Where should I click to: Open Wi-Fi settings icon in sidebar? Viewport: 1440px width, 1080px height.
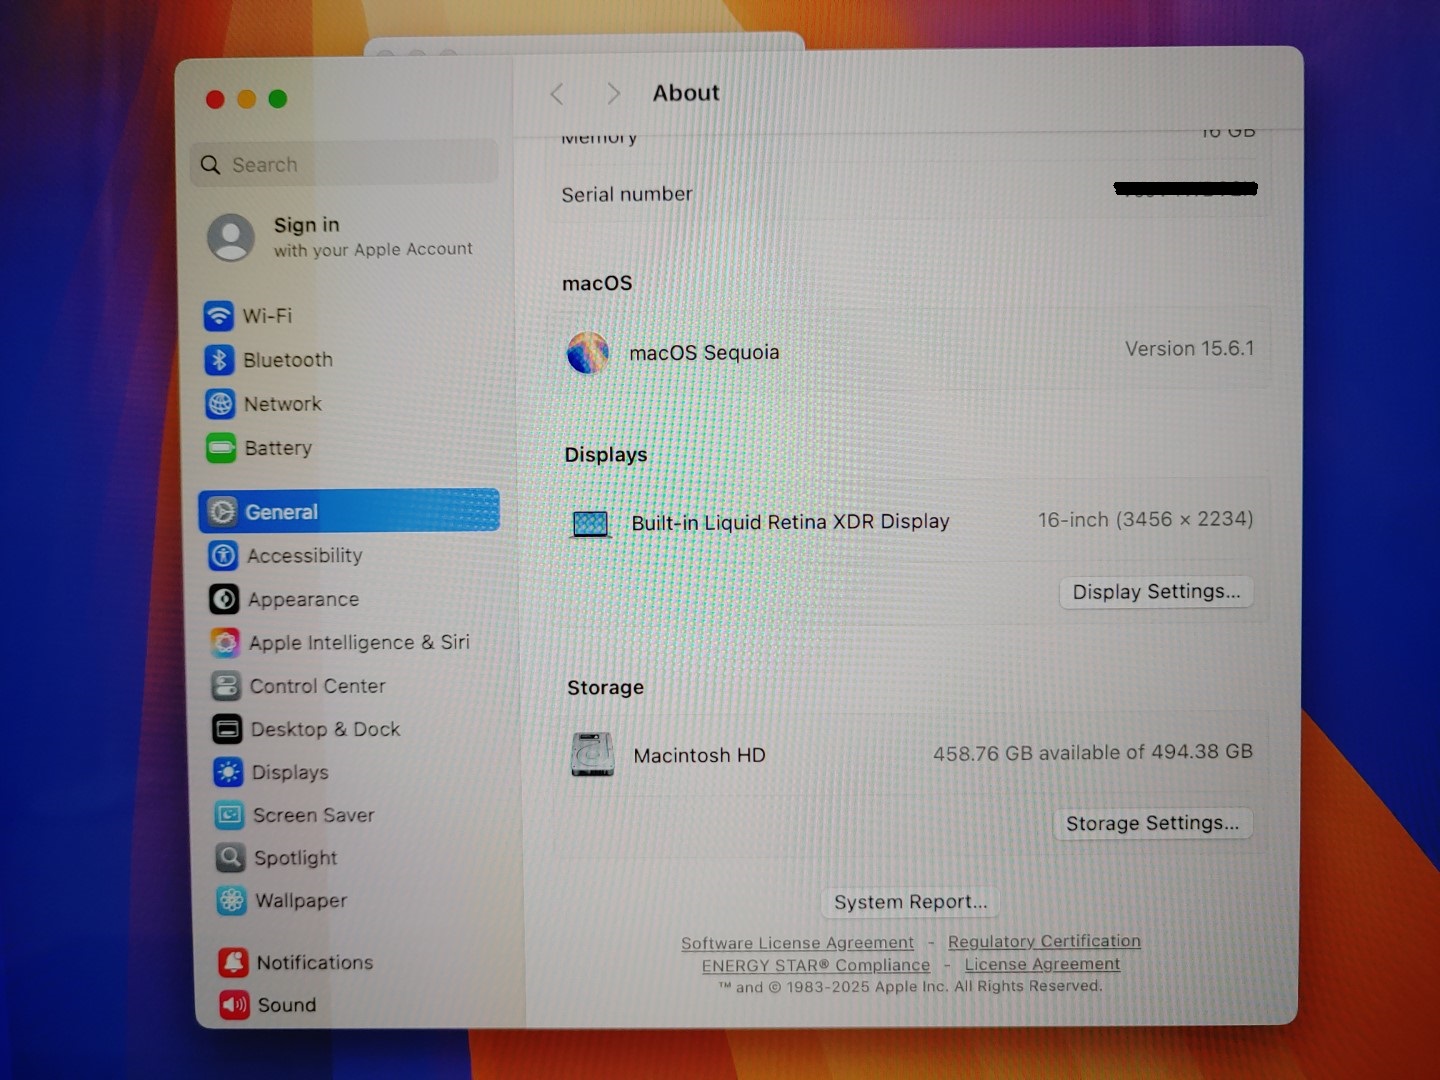(218, 316)
